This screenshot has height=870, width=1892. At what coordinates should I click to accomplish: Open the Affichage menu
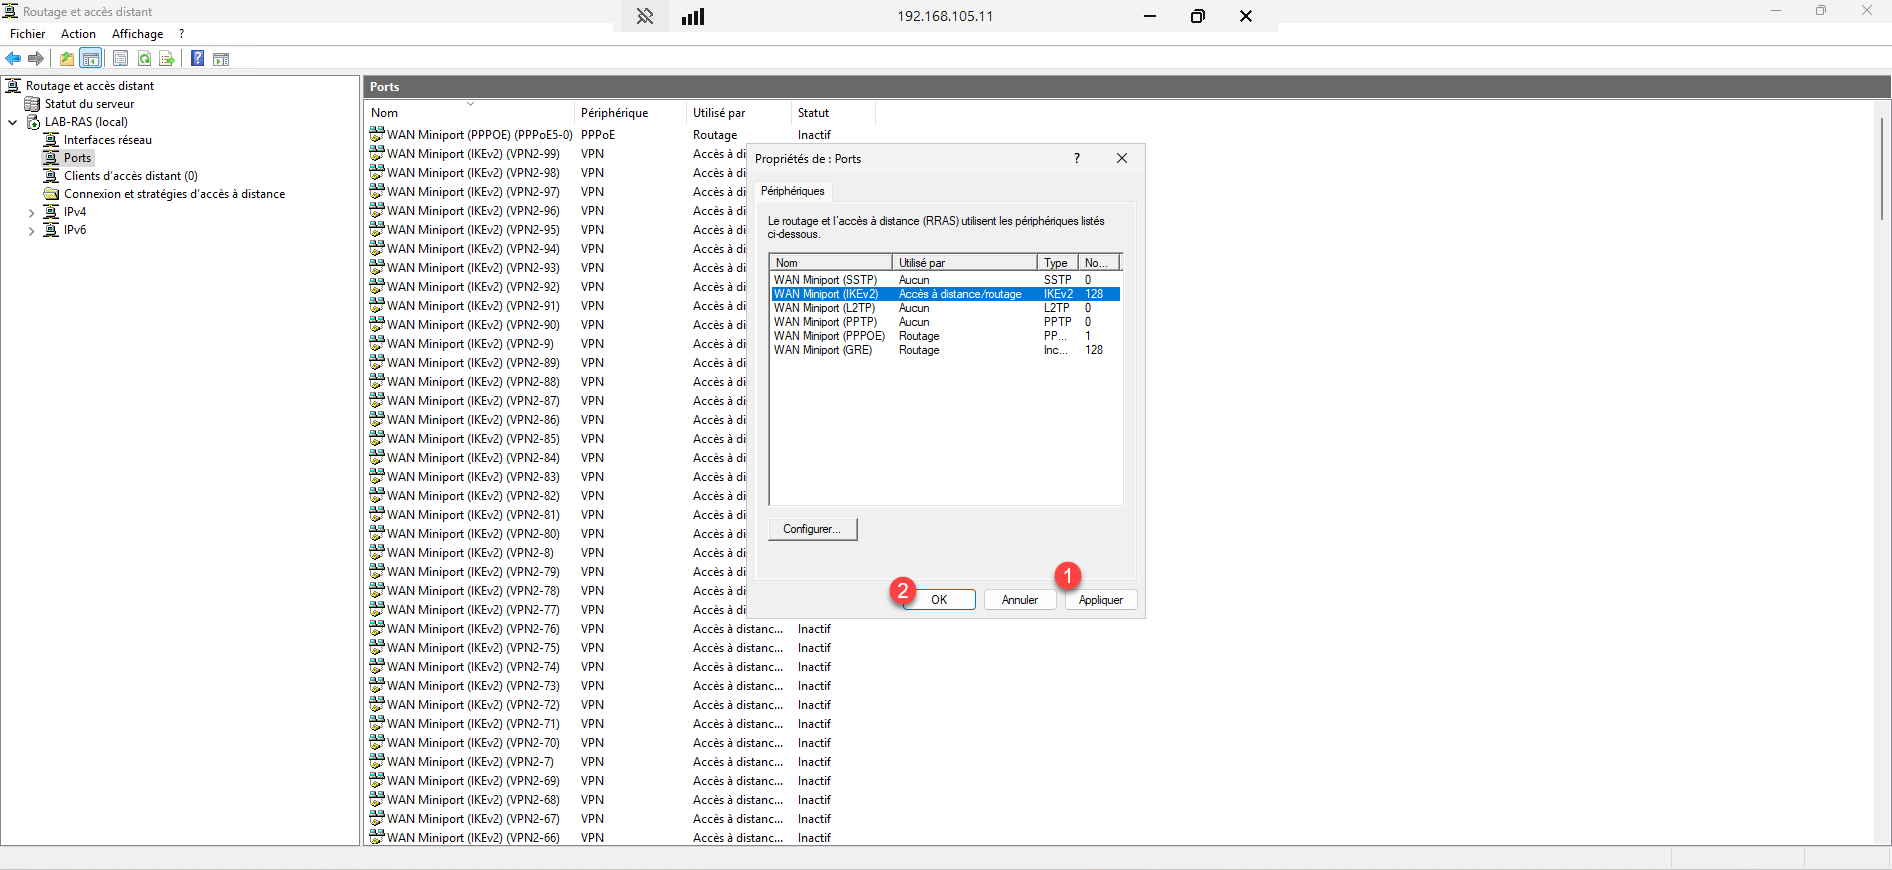(x=137, y=34)
